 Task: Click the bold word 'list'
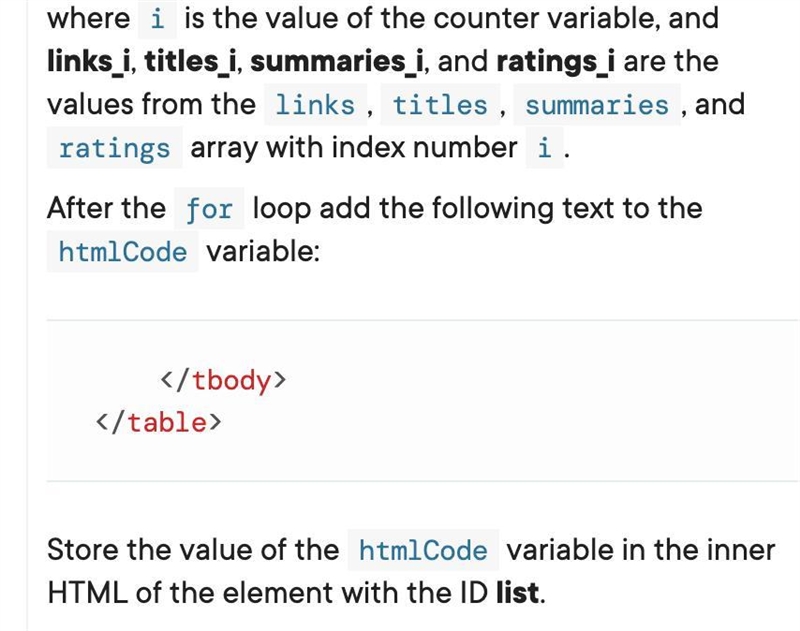518,593
